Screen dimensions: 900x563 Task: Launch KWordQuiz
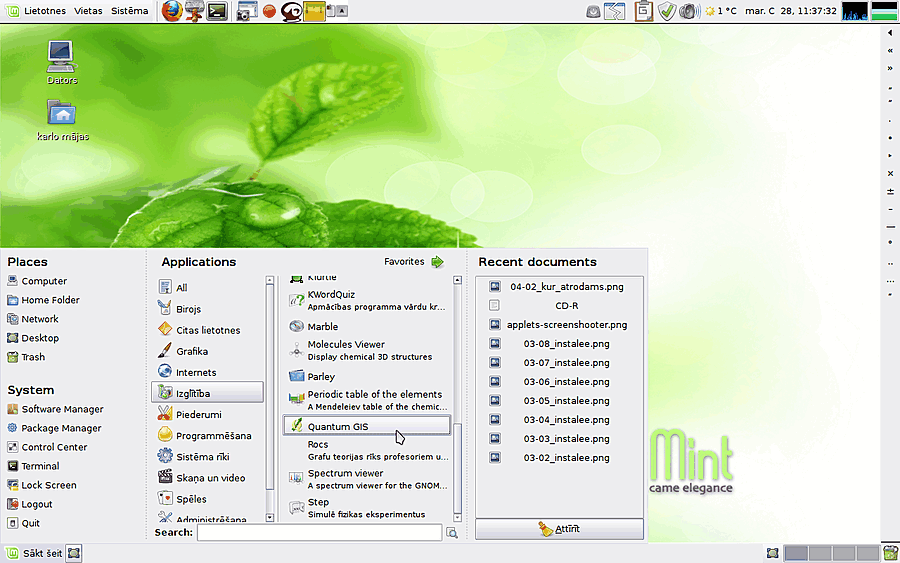pos(367,300)
